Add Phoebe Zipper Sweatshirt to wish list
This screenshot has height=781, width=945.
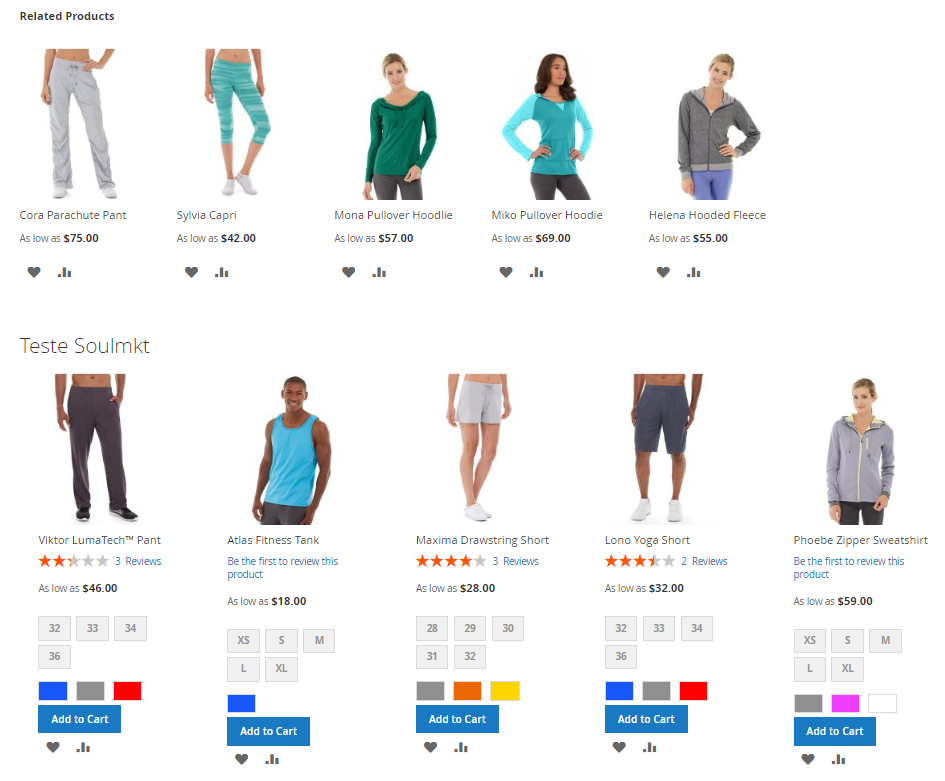tap(808, 759)
